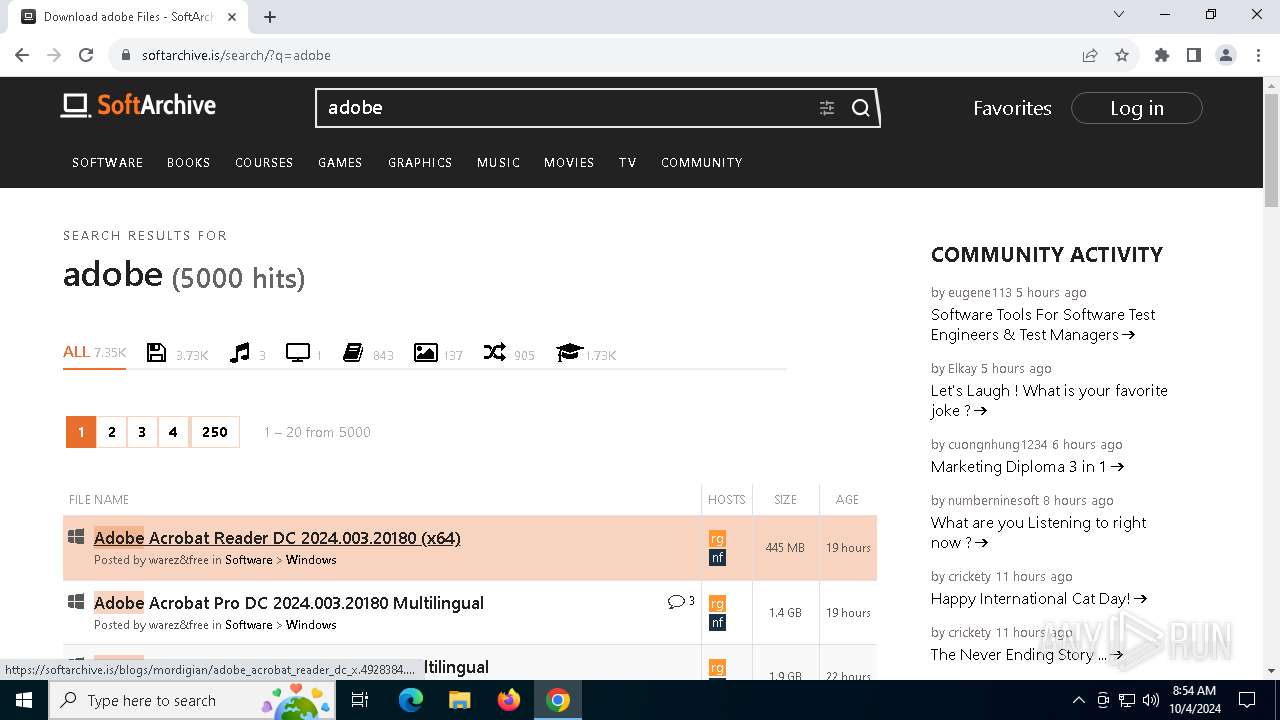The image size is (1280, 720).
Task: Open Windows notification center
Action: [1247, 700]
